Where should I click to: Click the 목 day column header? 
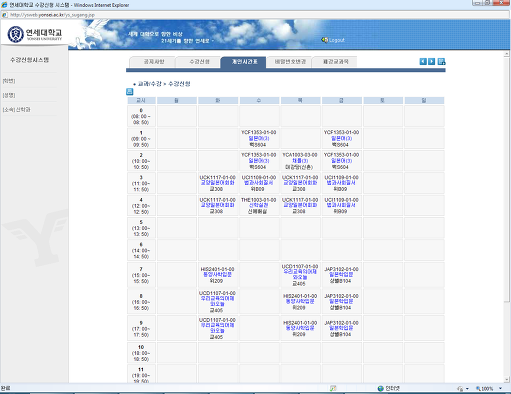point(300,100)
